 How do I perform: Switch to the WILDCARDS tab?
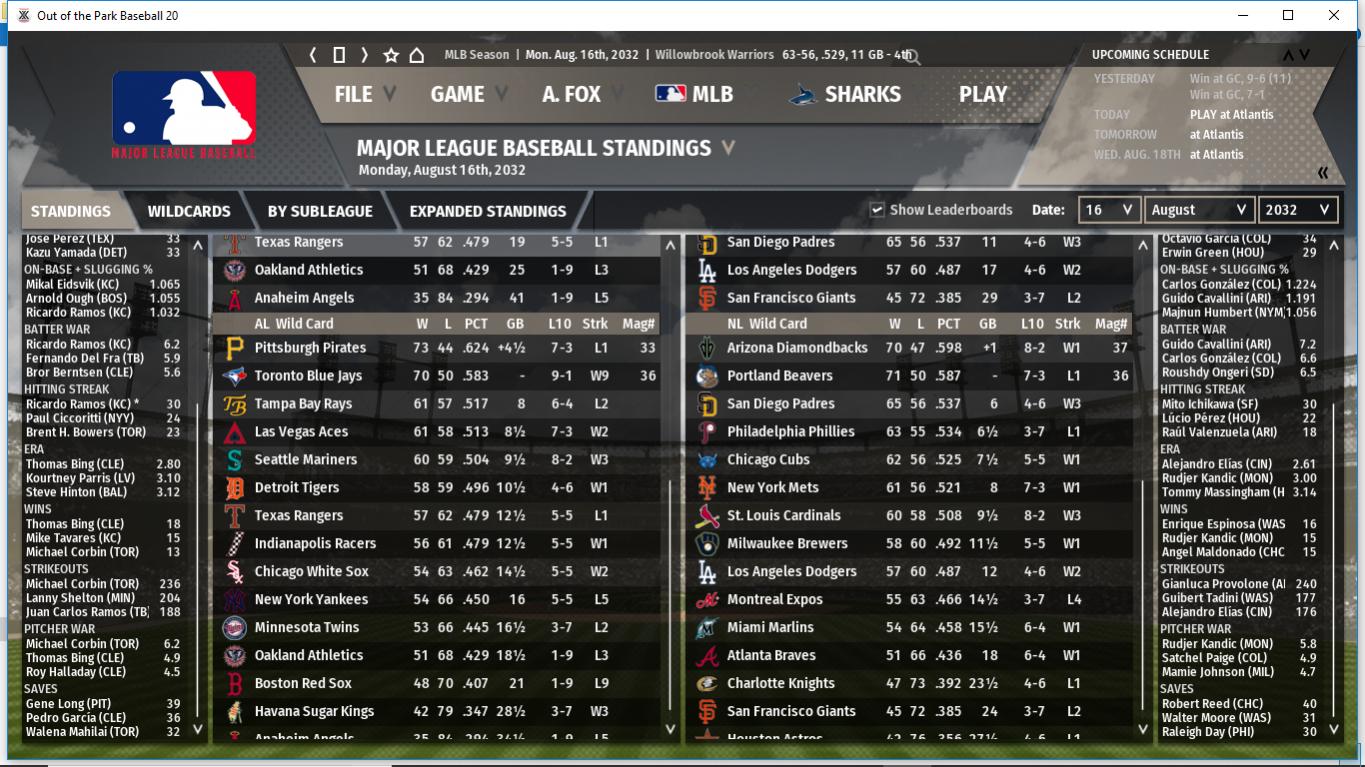click(189, 211)
